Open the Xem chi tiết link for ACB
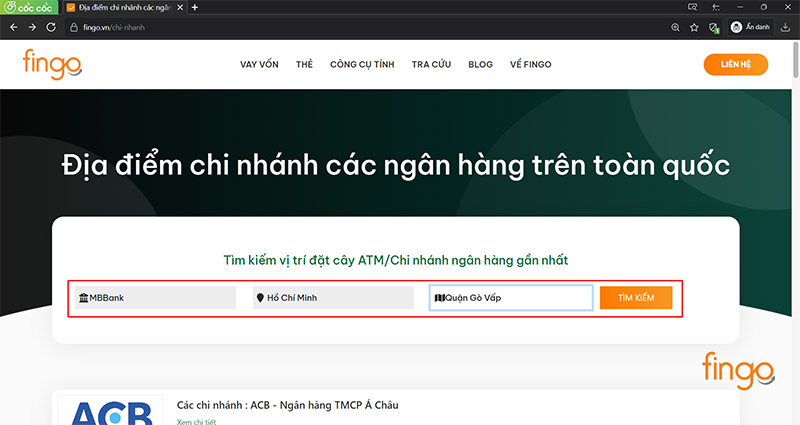 [196, 421]
